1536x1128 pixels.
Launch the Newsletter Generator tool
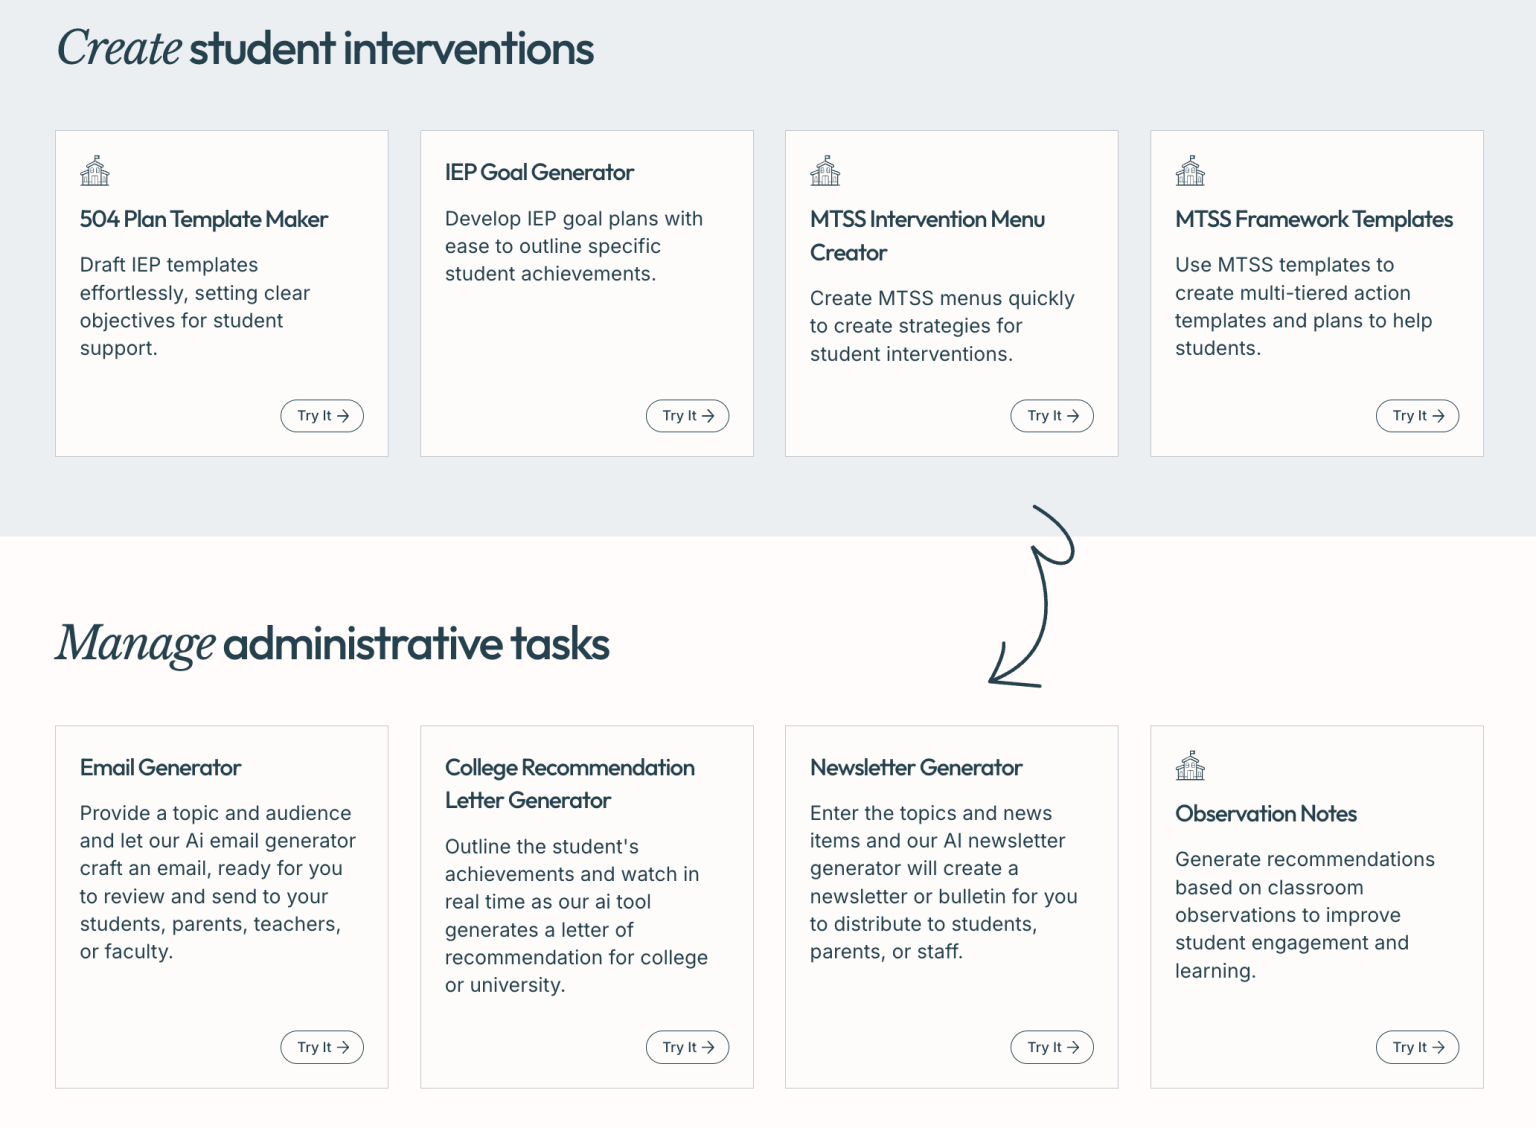pos(1052,1047)
